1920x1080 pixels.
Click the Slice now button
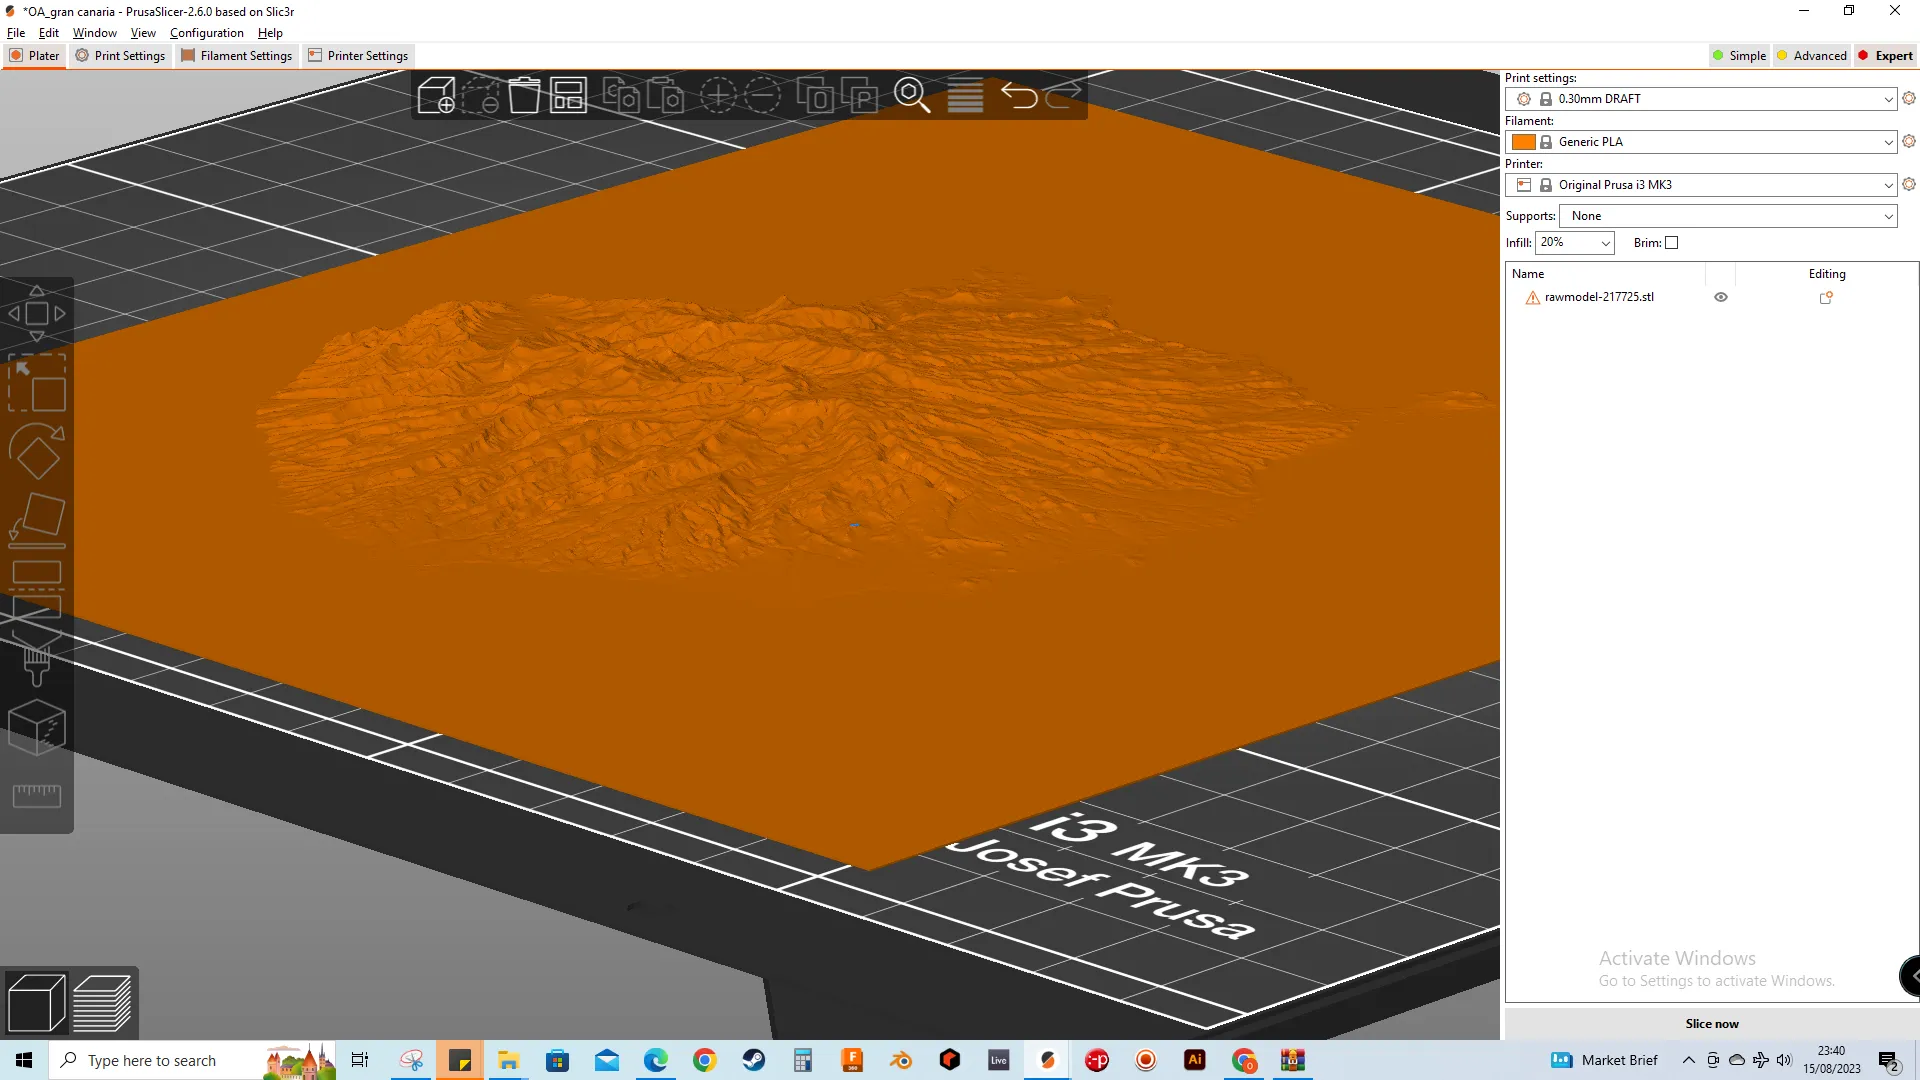tap(1711, 1023)
